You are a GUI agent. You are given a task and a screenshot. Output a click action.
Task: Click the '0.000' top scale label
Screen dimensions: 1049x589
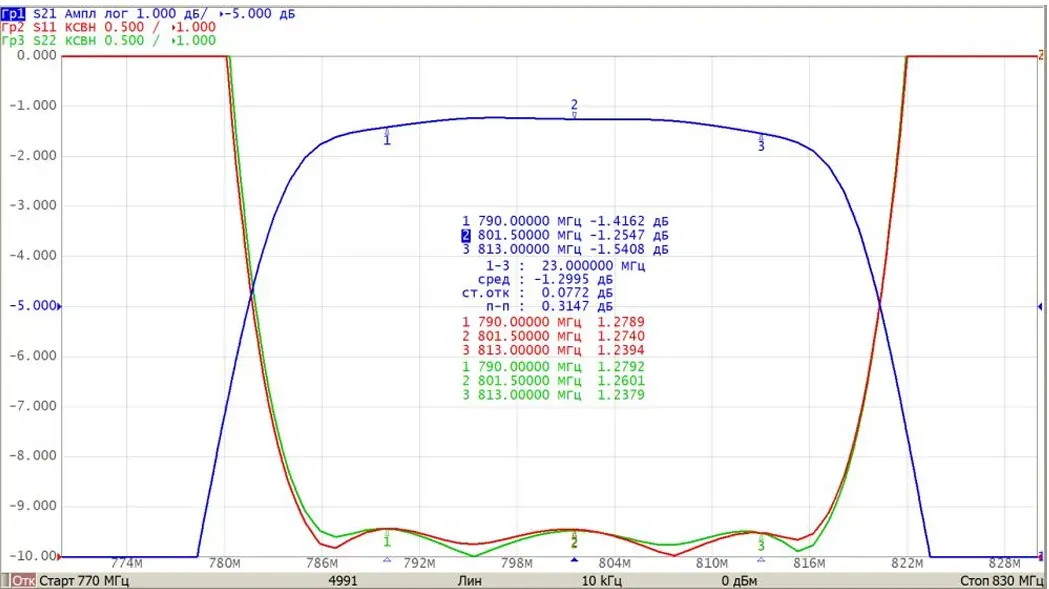pos(36,56)
